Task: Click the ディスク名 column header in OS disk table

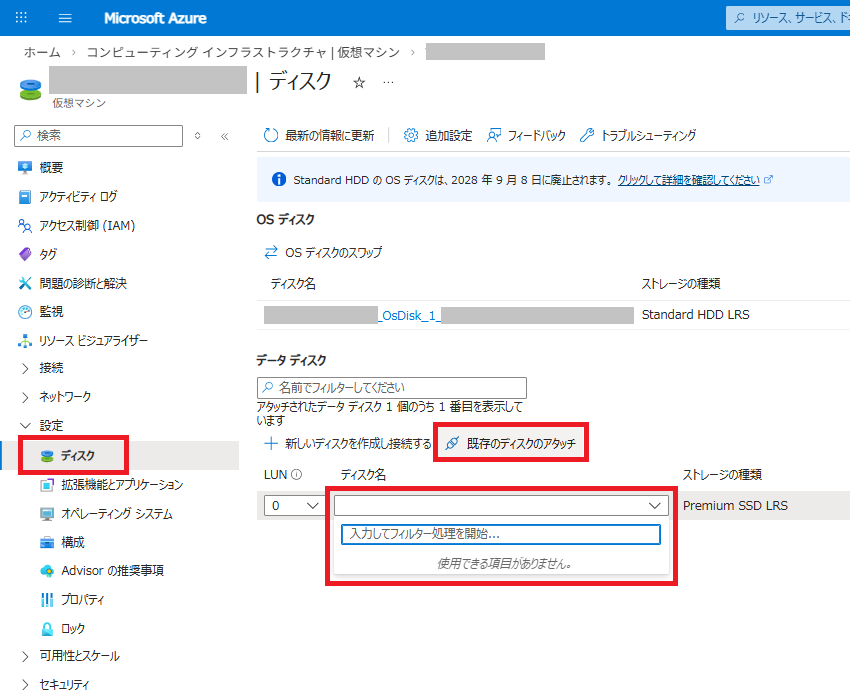Action: tap(293, 284)
